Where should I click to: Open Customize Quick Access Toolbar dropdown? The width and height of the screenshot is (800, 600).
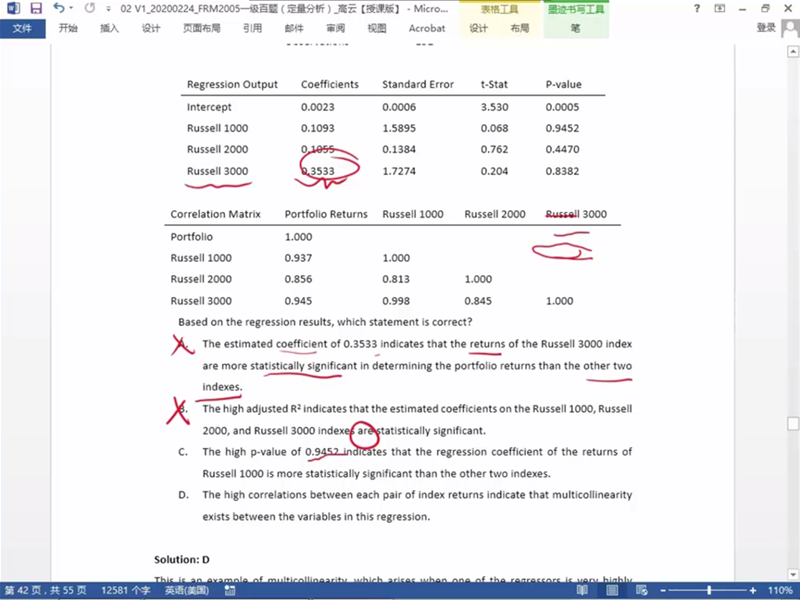107,9
